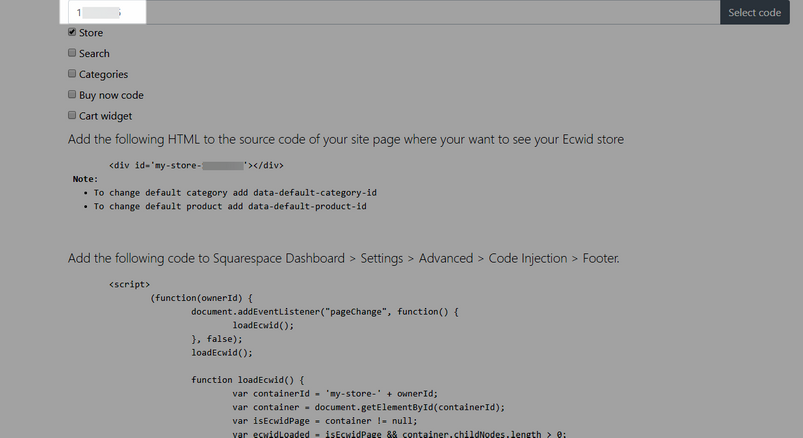The height and width of the screenshot is (438, 803).
Task: Click the Squarespace Code Injection instruction text
Action: pos(344,258)
